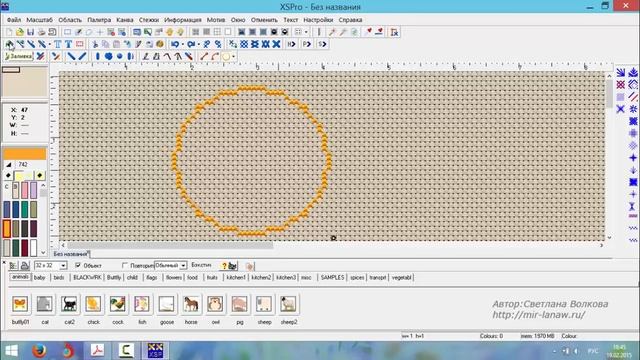Pick the teal green palette swatch

pos(24,209)
